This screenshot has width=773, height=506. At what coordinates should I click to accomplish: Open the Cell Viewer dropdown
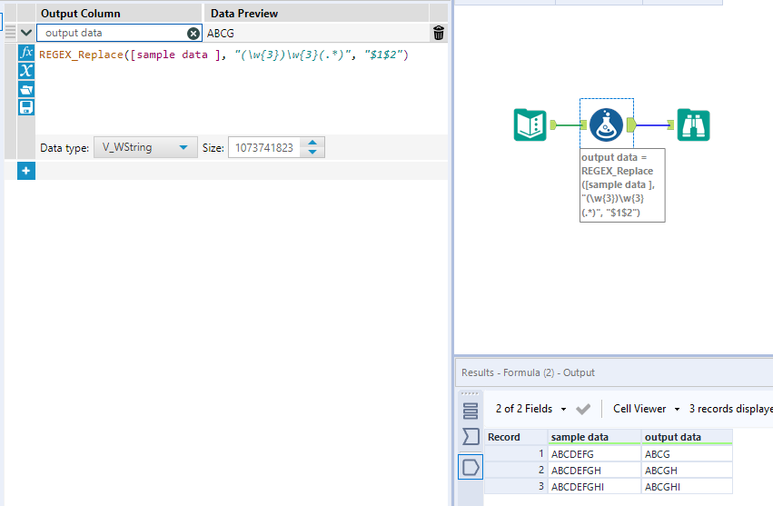tap(646, 409)
